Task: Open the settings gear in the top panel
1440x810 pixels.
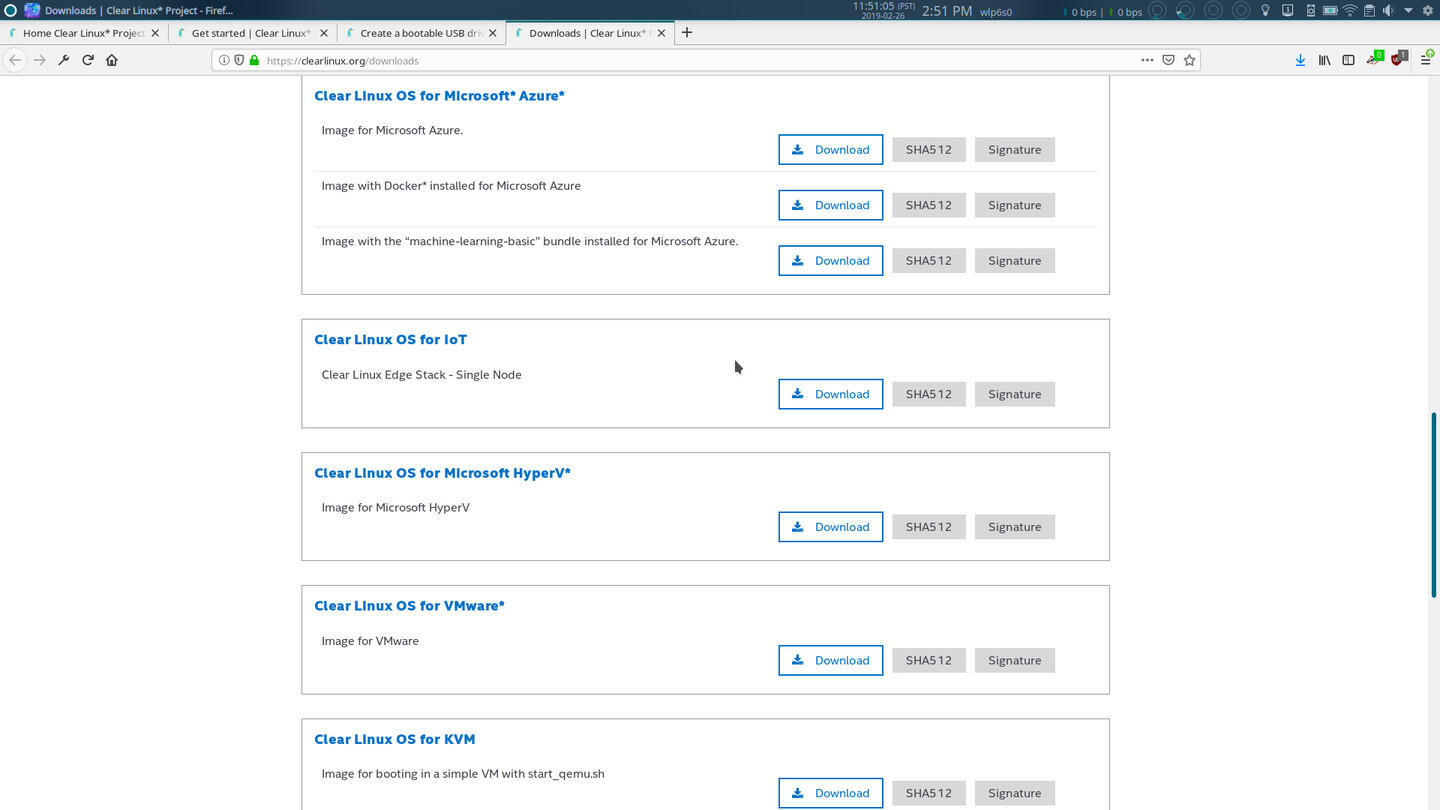Action: (x=1428, y=11)
